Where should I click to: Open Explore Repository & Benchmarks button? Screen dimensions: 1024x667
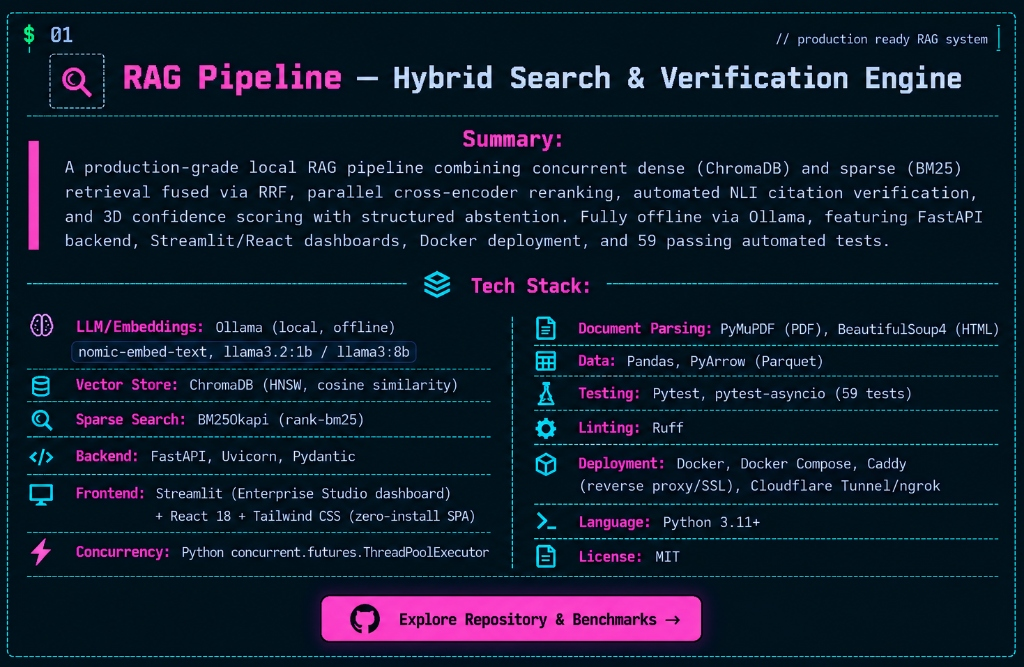coord(511,618)
